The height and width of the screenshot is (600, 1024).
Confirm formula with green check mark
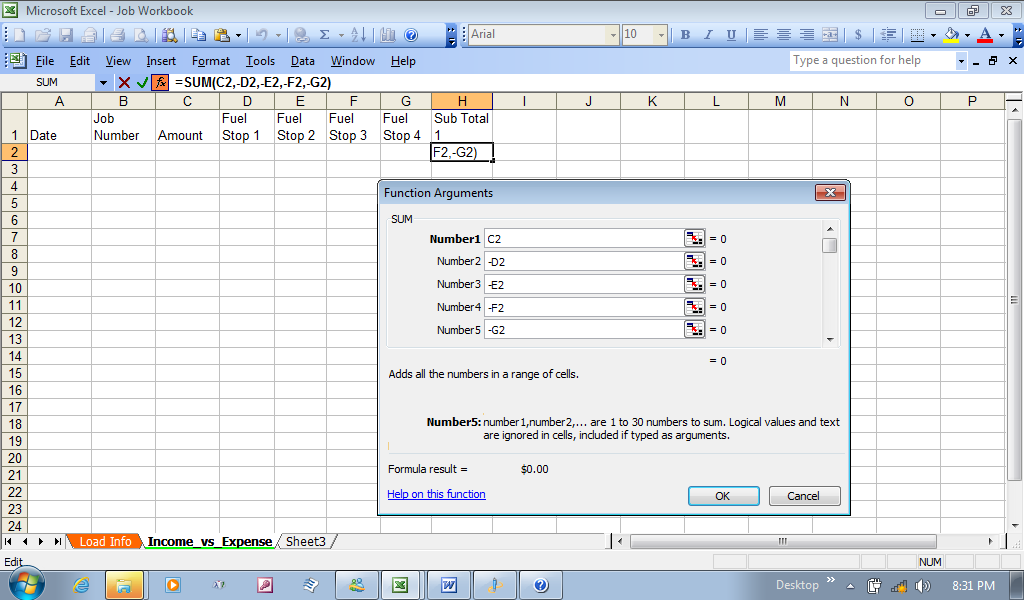coord(142,82)
